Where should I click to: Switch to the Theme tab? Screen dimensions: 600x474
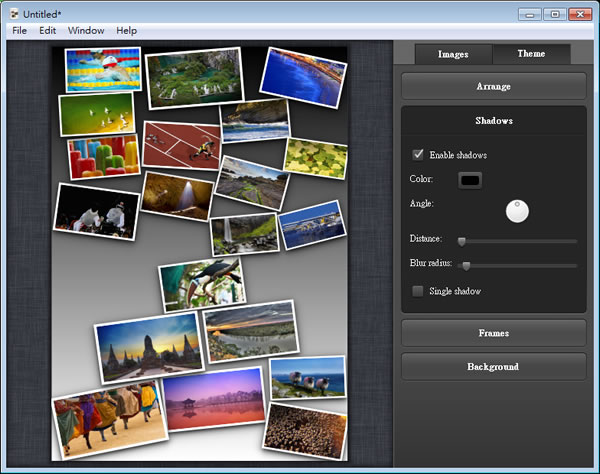tap(531, 54)
